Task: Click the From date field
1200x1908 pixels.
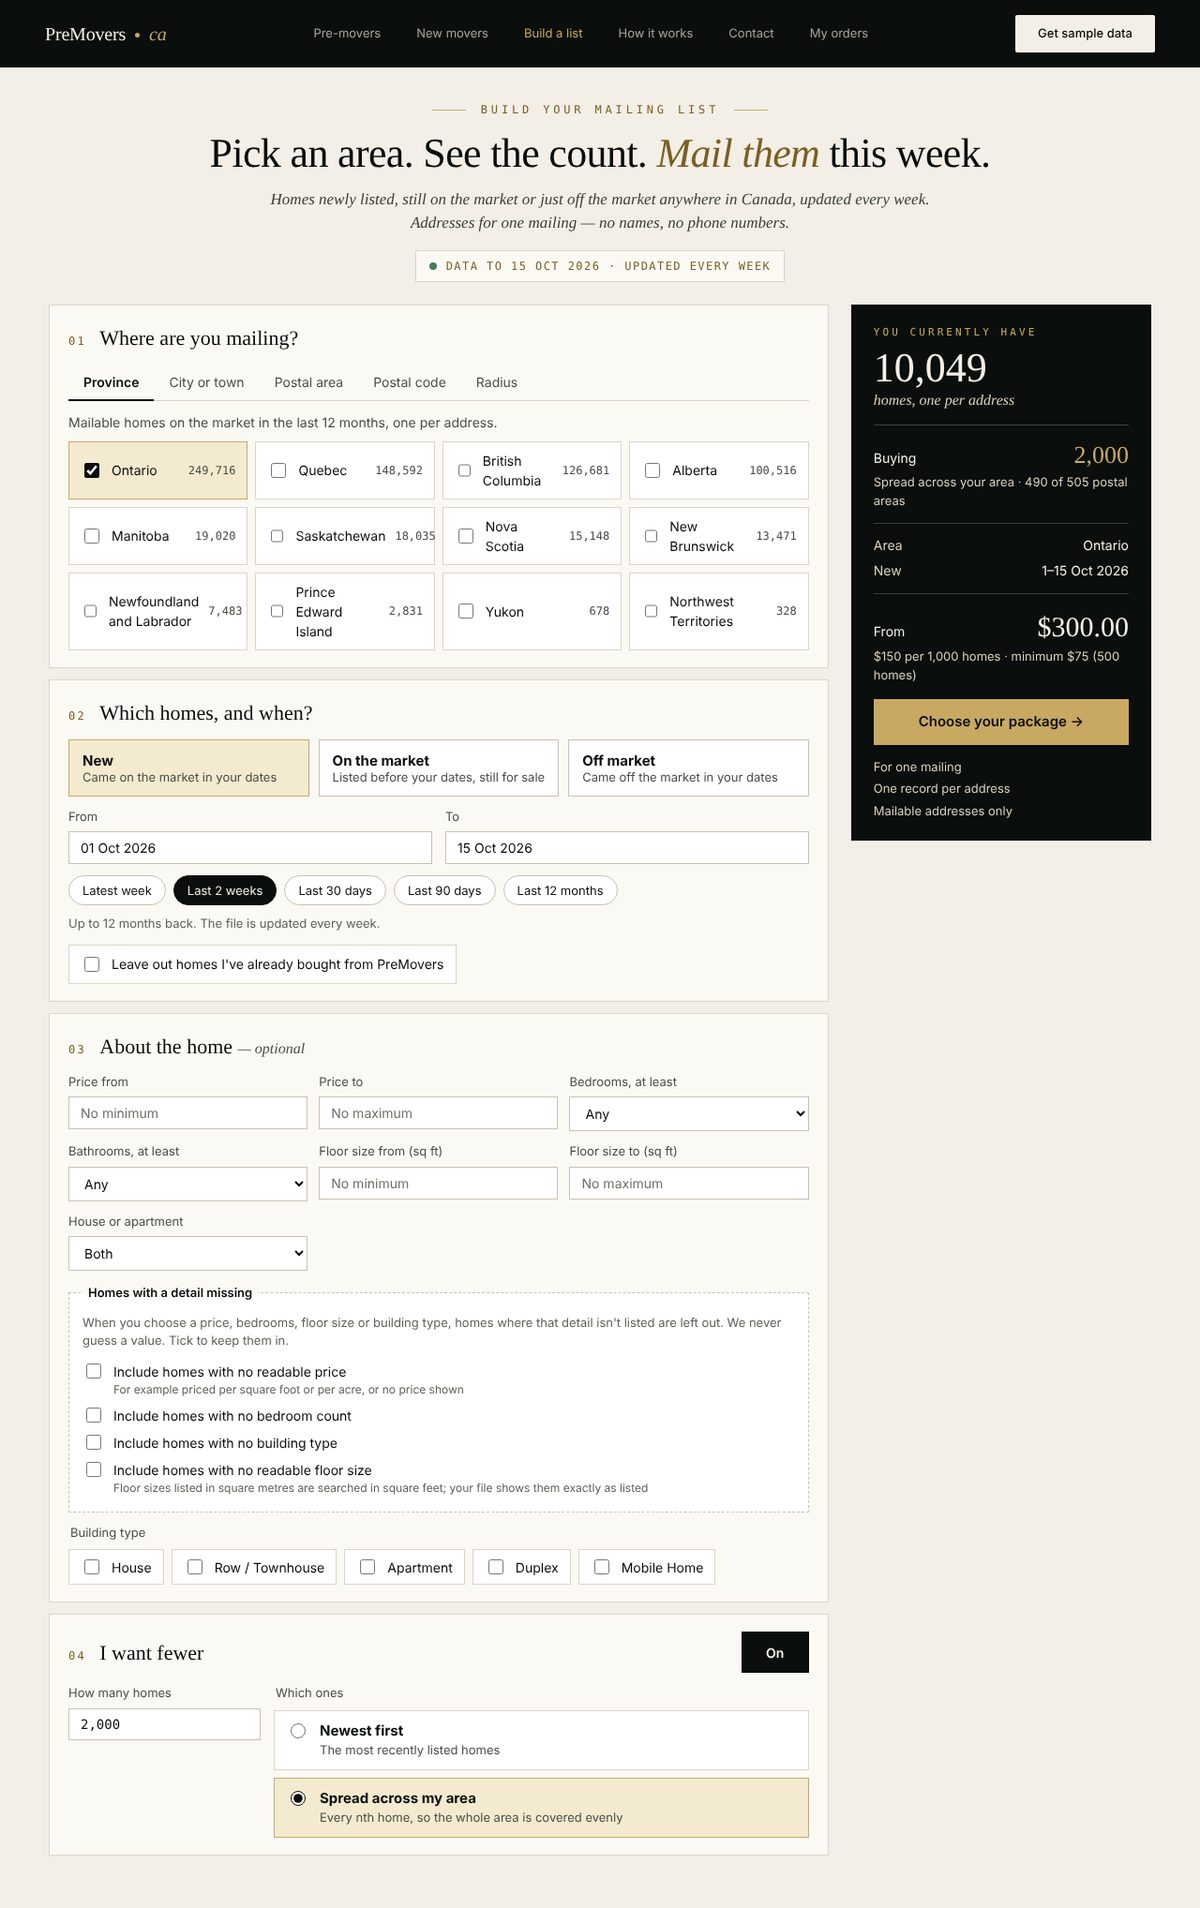Action: pos(250,848)
